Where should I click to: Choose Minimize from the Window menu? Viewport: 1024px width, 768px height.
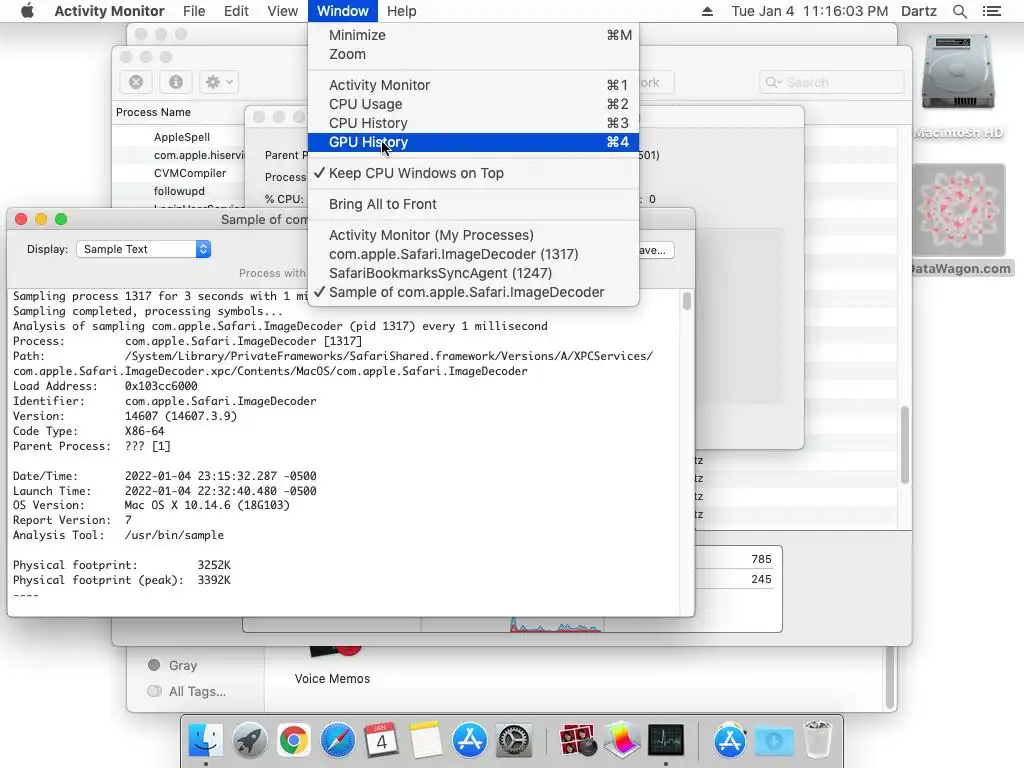coord(473,35)
